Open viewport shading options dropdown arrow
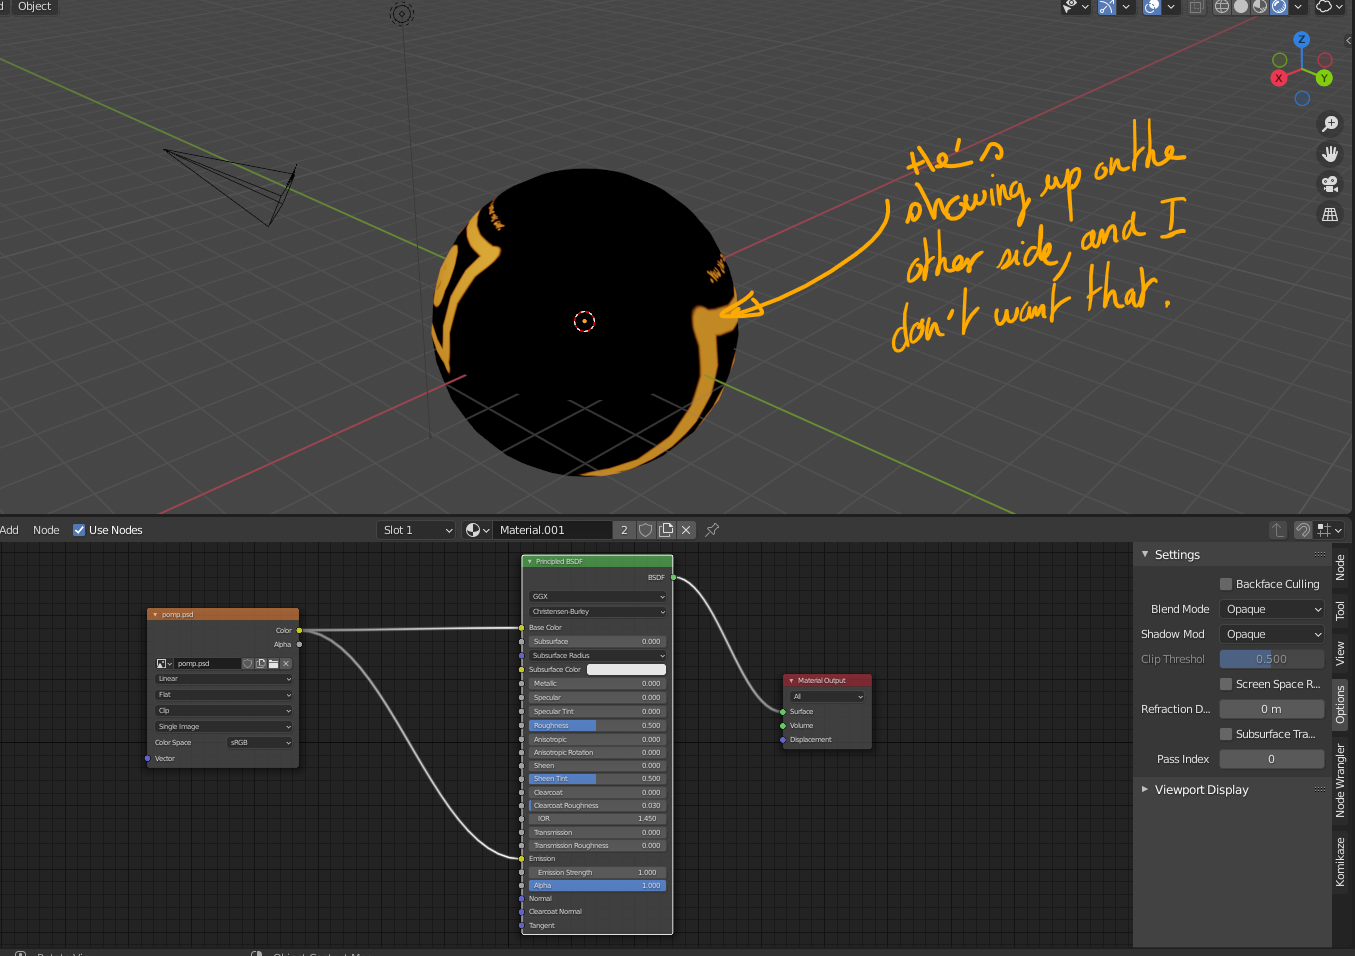 pos(1298,6)
